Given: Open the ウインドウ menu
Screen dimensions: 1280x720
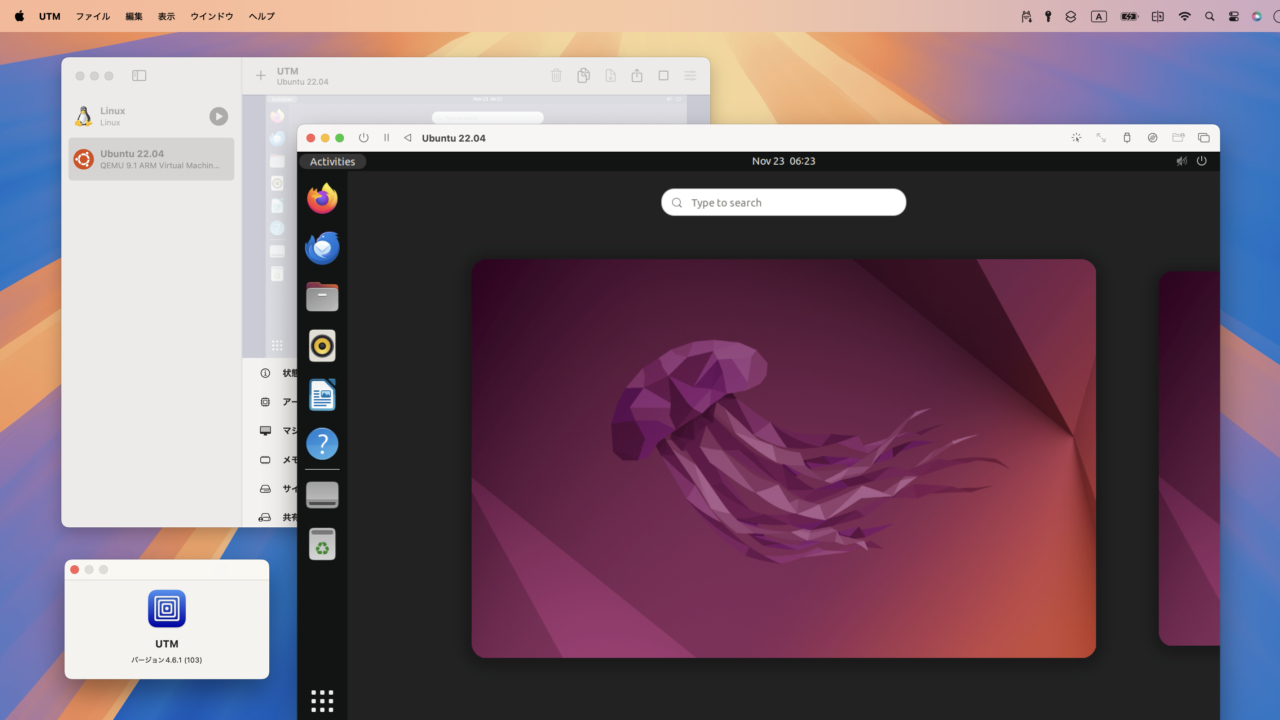Looking at the screenshot, I should (212, 16).
